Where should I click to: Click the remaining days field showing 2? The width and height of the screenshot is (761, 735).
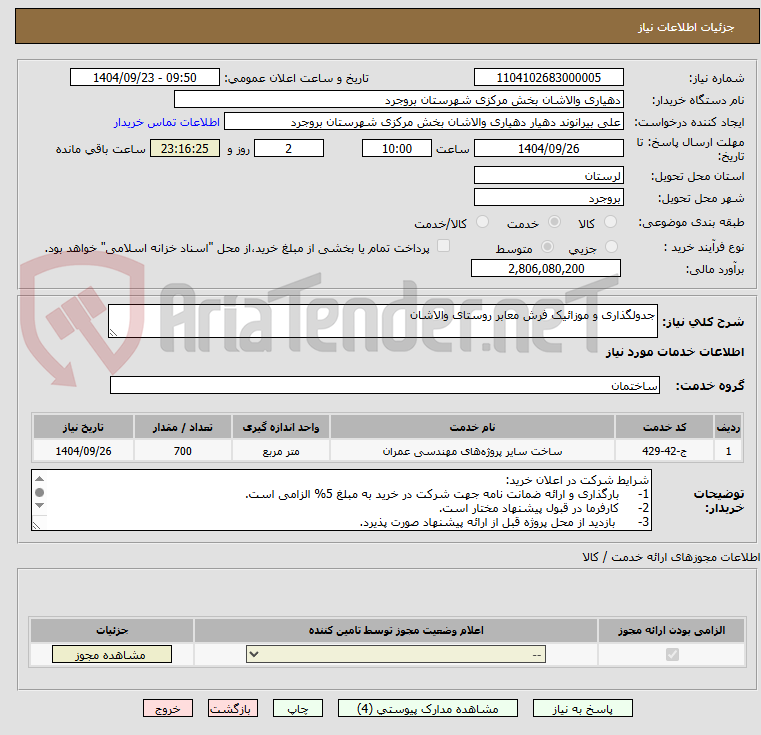289,149
